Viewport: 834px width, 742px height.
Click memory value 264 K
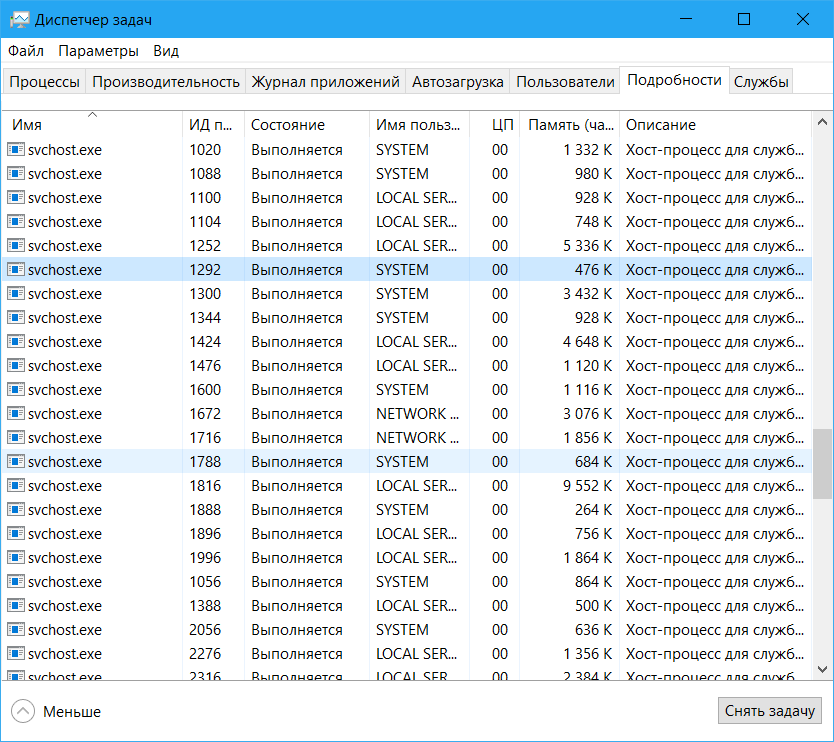coord(593,510)
